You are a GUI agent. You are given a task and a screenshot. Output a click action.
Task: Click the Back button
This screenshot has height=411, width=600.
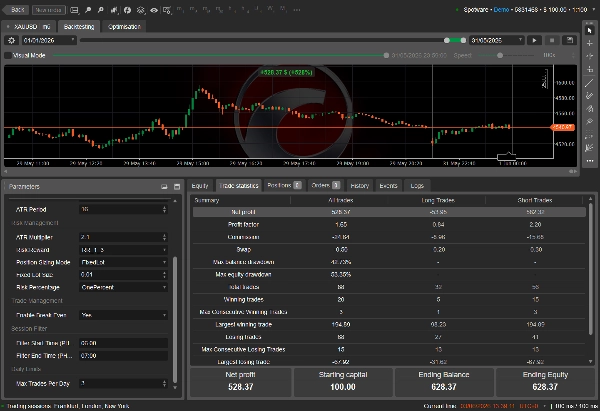[14, 10]
